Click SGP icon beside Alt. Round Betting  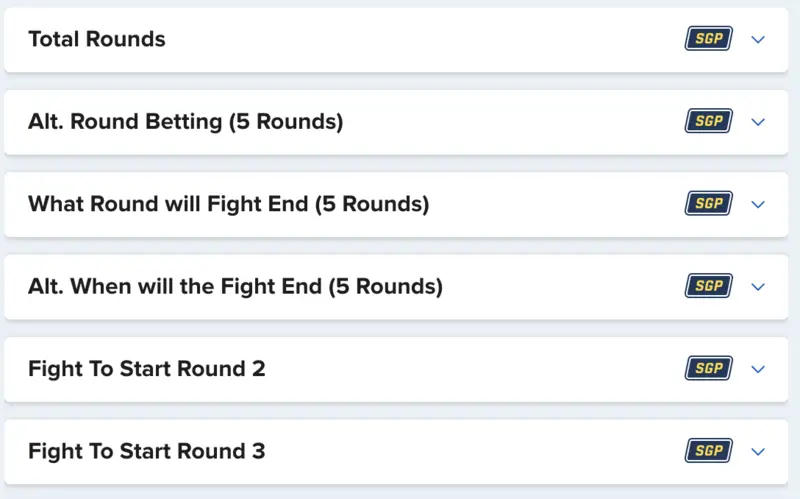tap(708, 121)
